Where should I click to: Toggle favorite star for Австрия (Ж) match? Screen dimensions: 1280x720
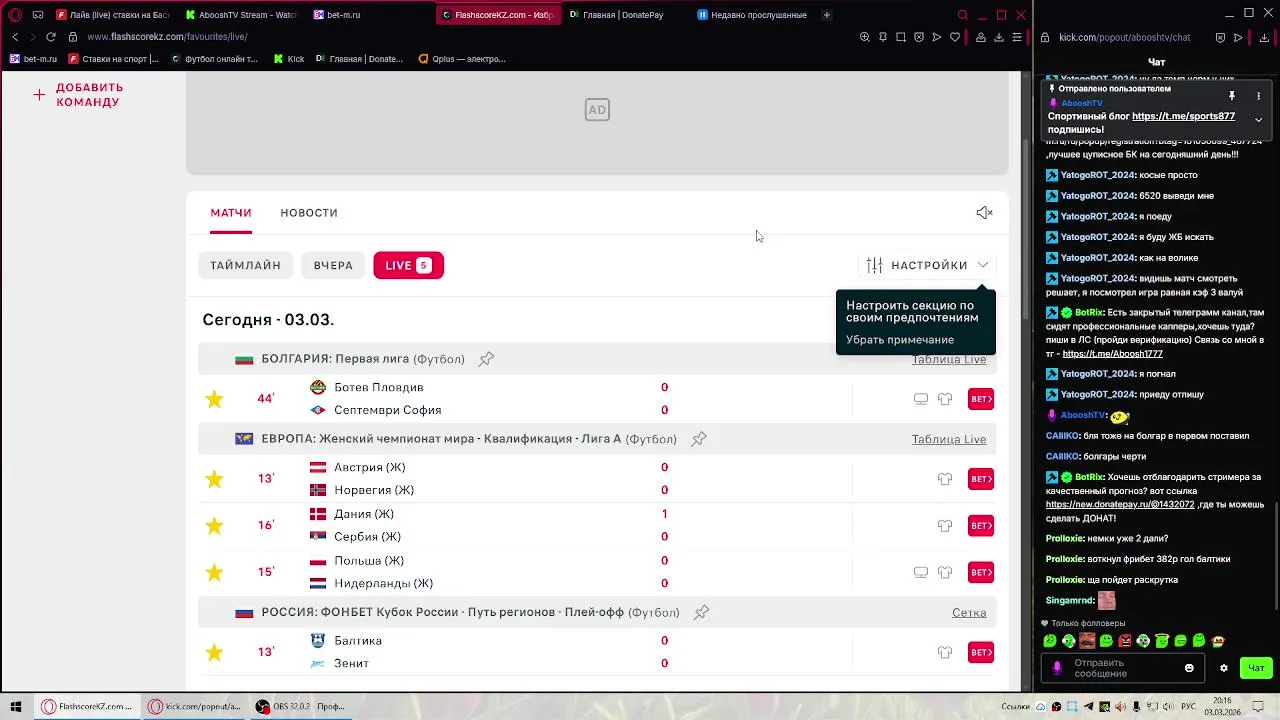point(214,479)
